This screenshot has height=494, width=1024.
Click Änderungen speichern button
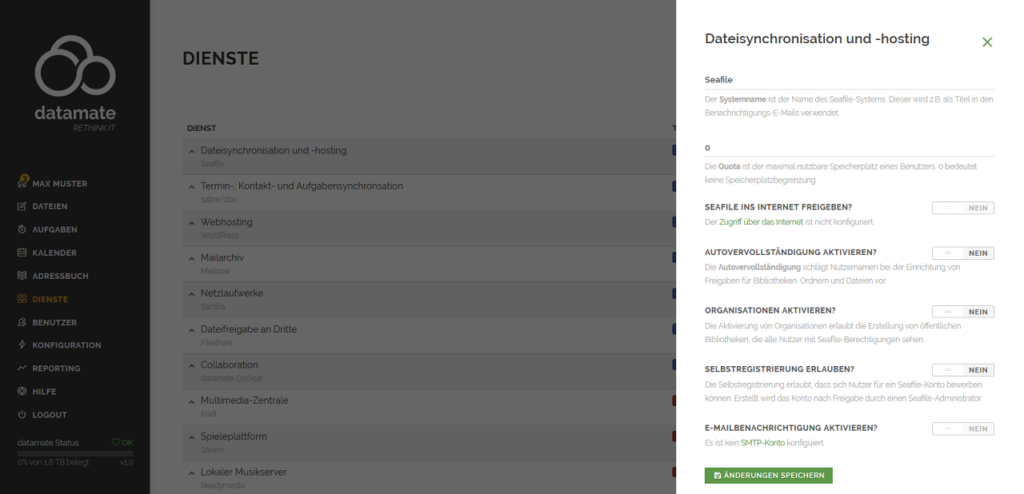pos(768,475)
